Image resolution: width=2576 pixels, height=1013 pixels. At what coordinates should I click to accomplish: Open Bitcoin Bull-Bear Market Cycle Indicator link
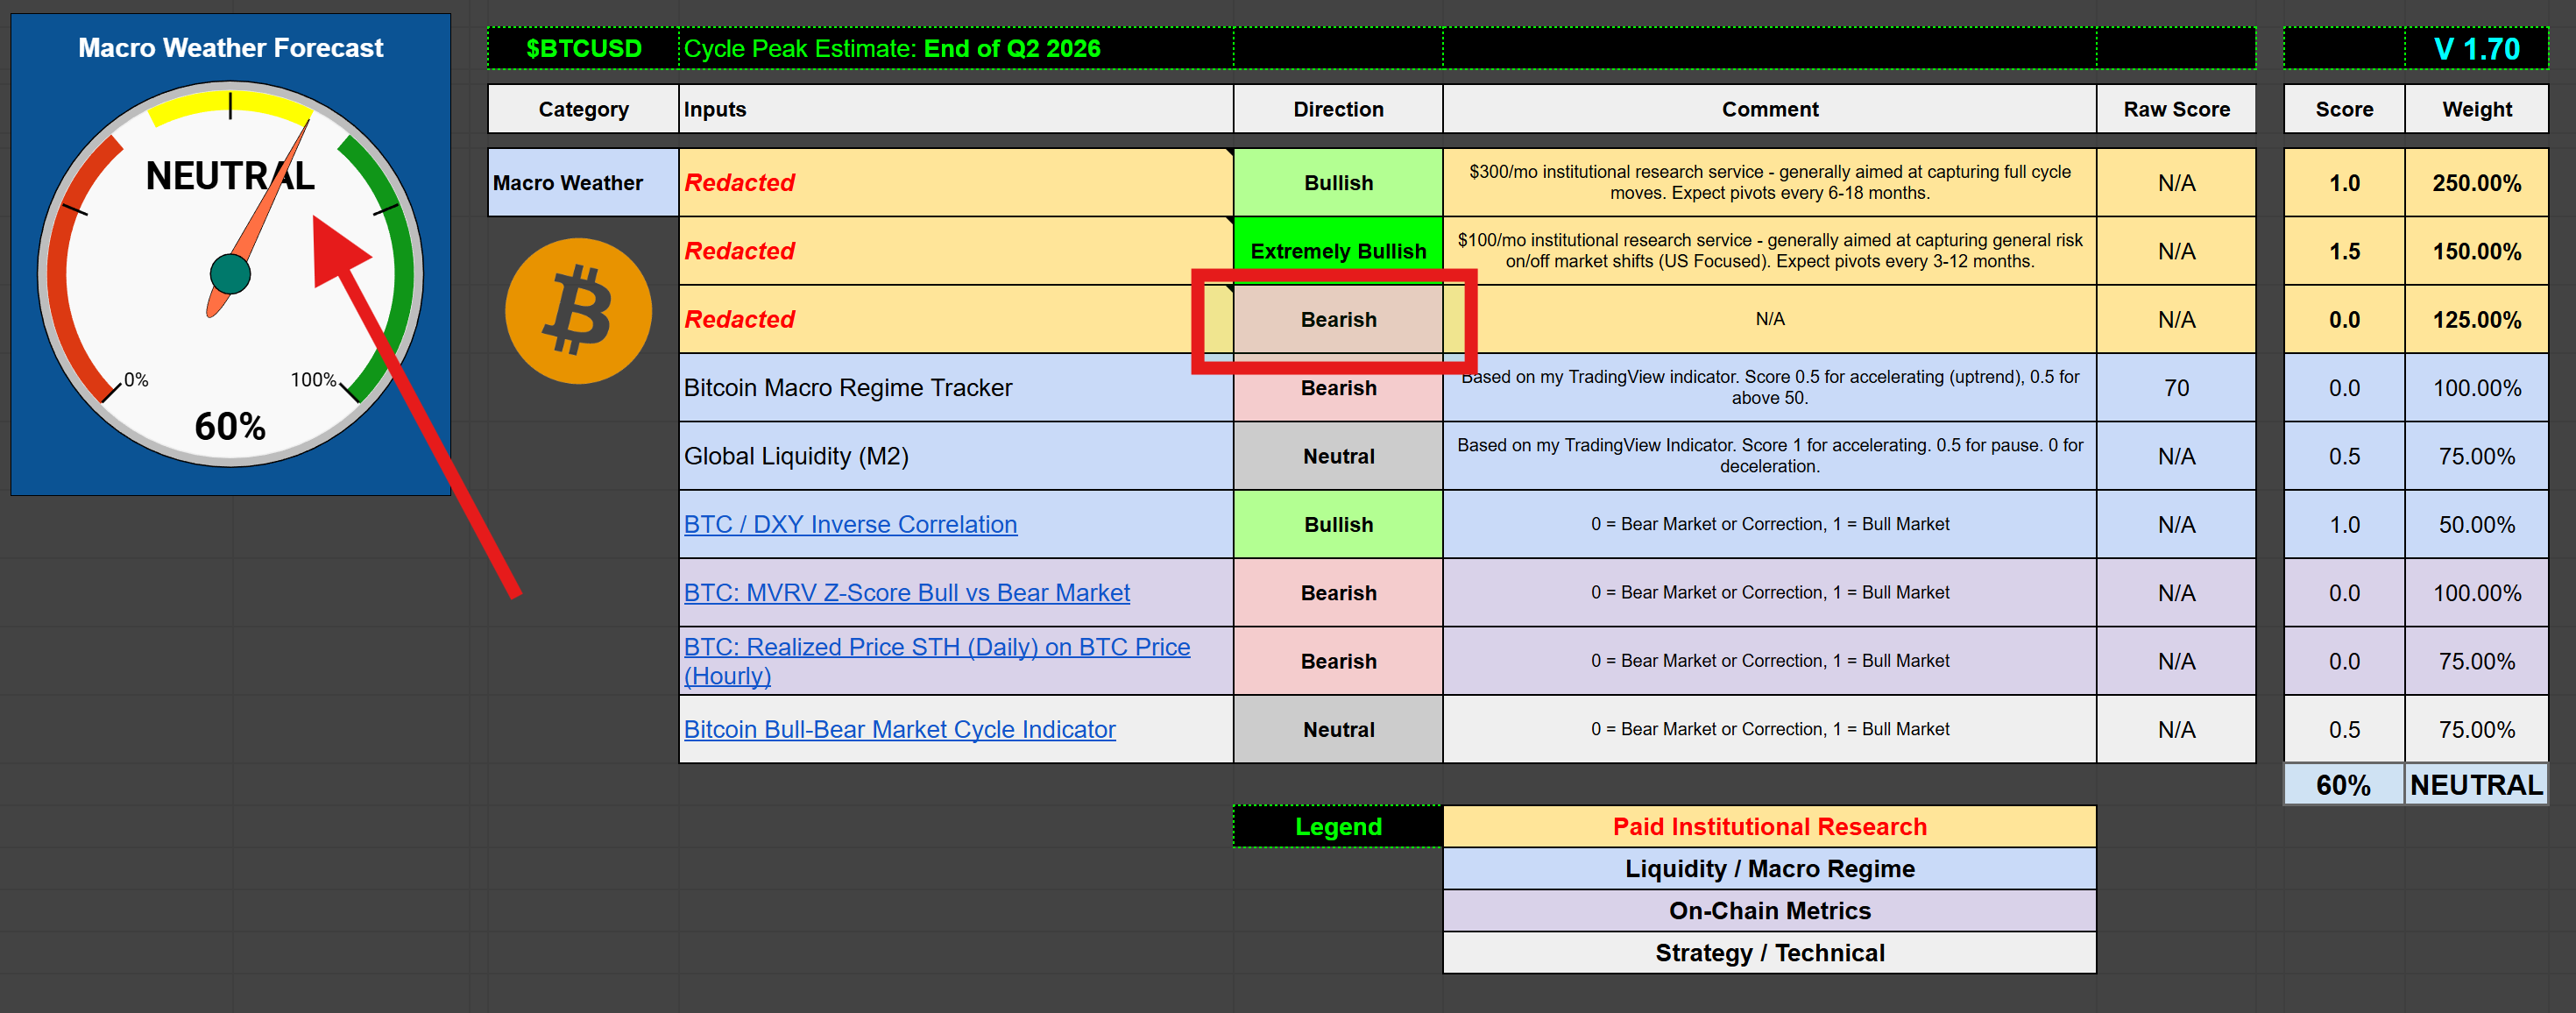899,729
